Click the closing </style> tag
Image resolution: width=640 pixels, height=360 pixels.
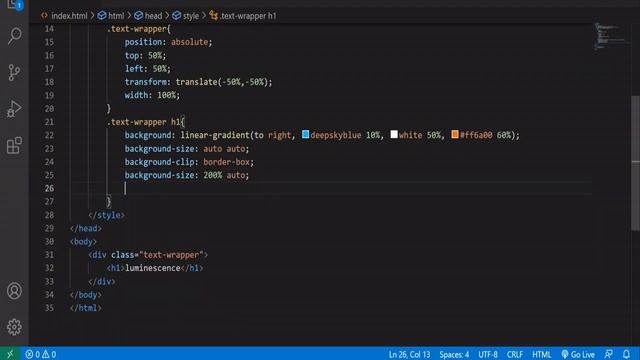(x=107, y=215)
